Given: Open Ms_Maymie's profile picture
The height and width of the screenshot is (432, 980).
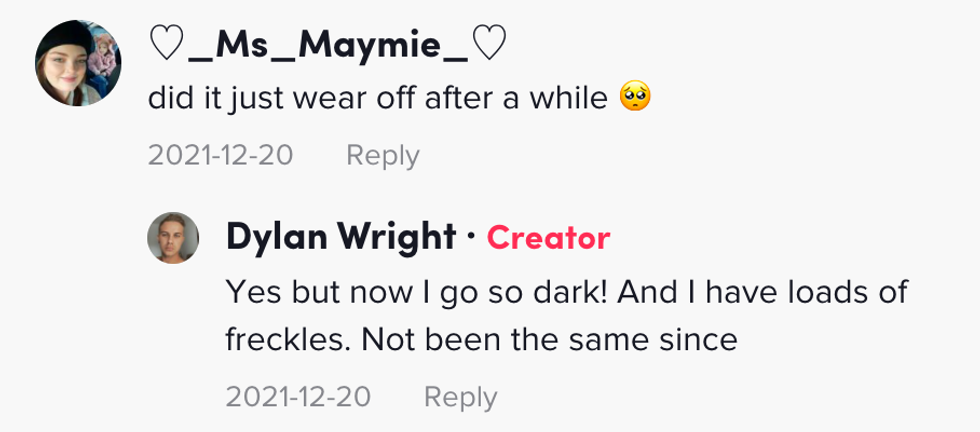Looking at the screenshot, I should coord(79,62).
